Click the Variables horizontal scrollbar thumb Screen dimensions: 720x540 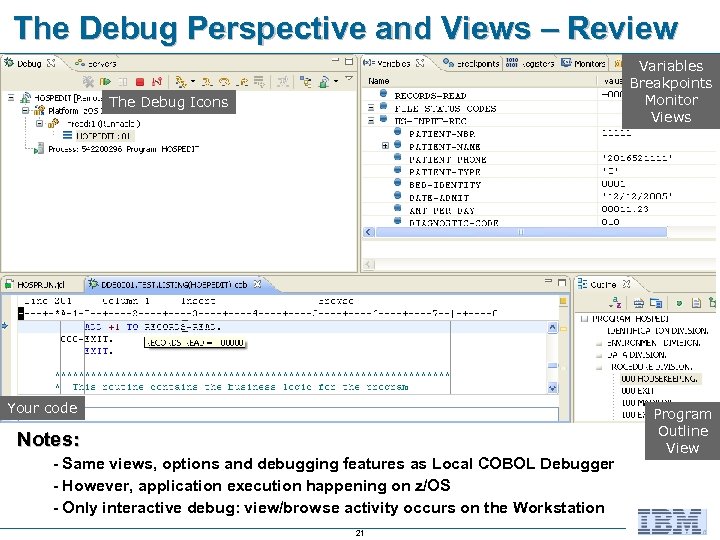click(521, 232)
